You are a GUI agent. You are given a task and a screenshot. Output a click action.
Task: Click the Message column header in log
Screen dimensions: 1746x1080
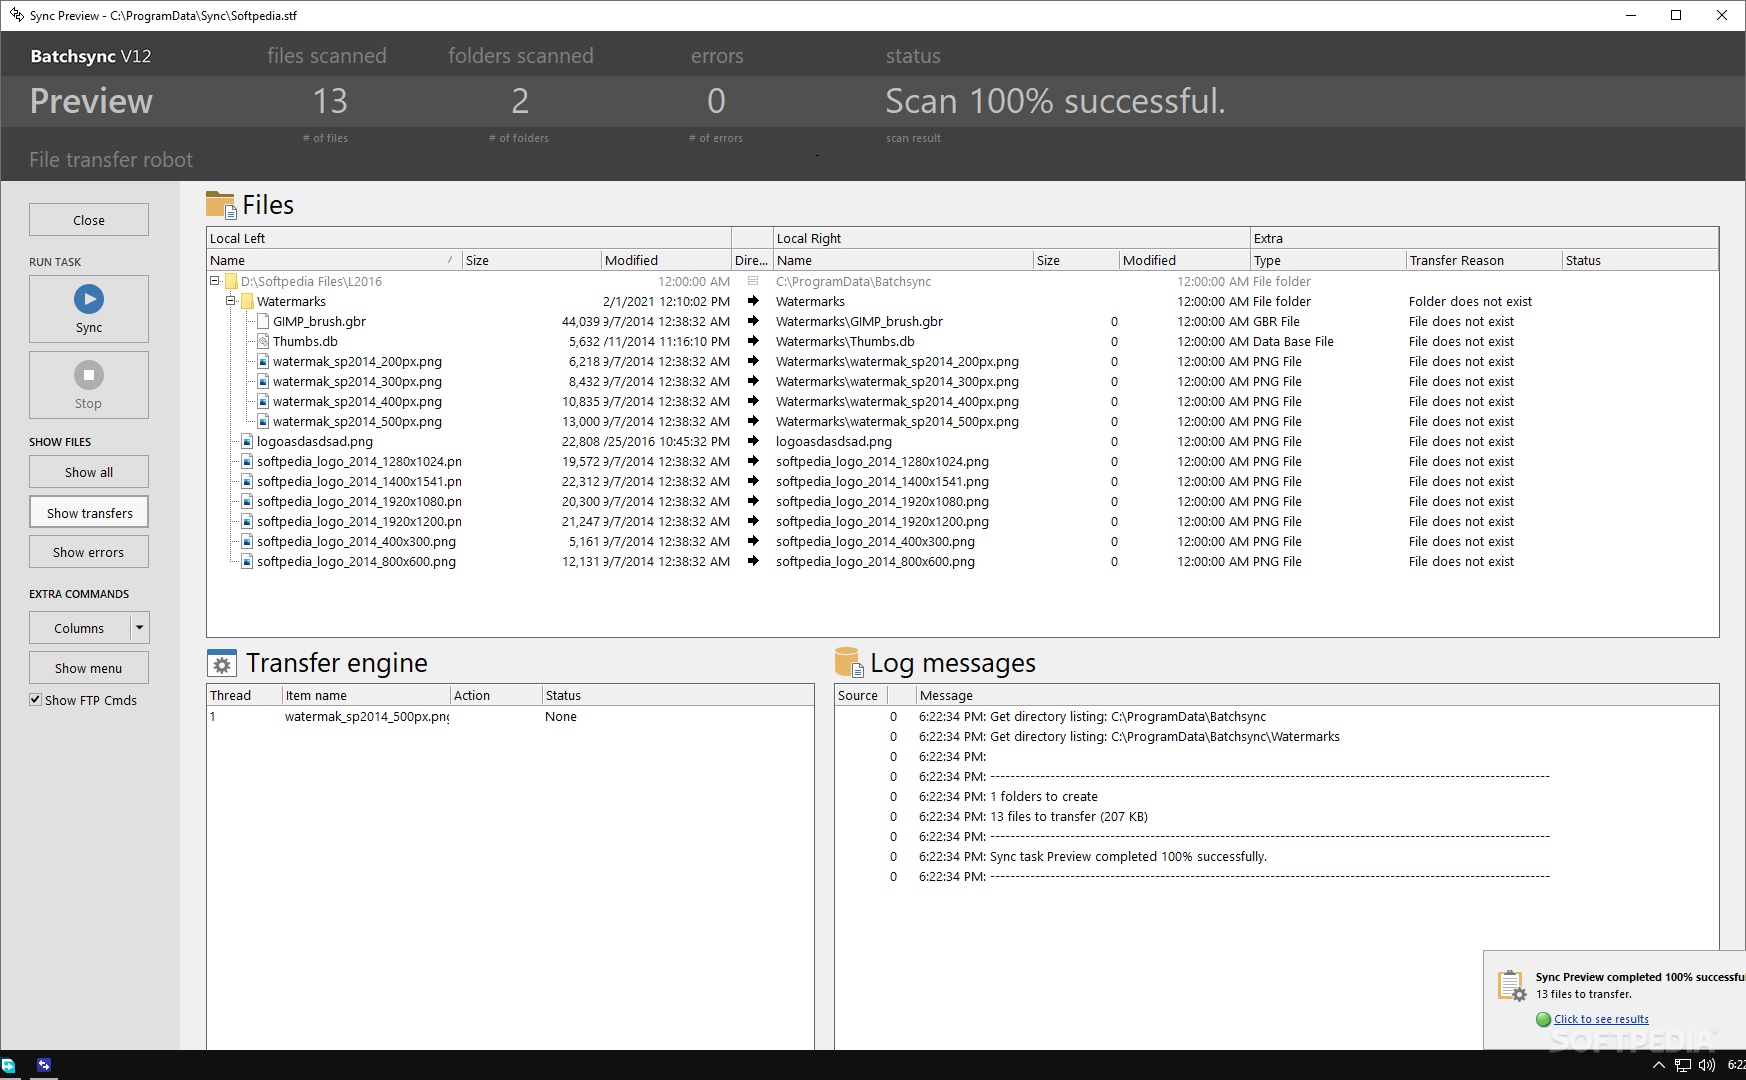[x=1317, y=695]
